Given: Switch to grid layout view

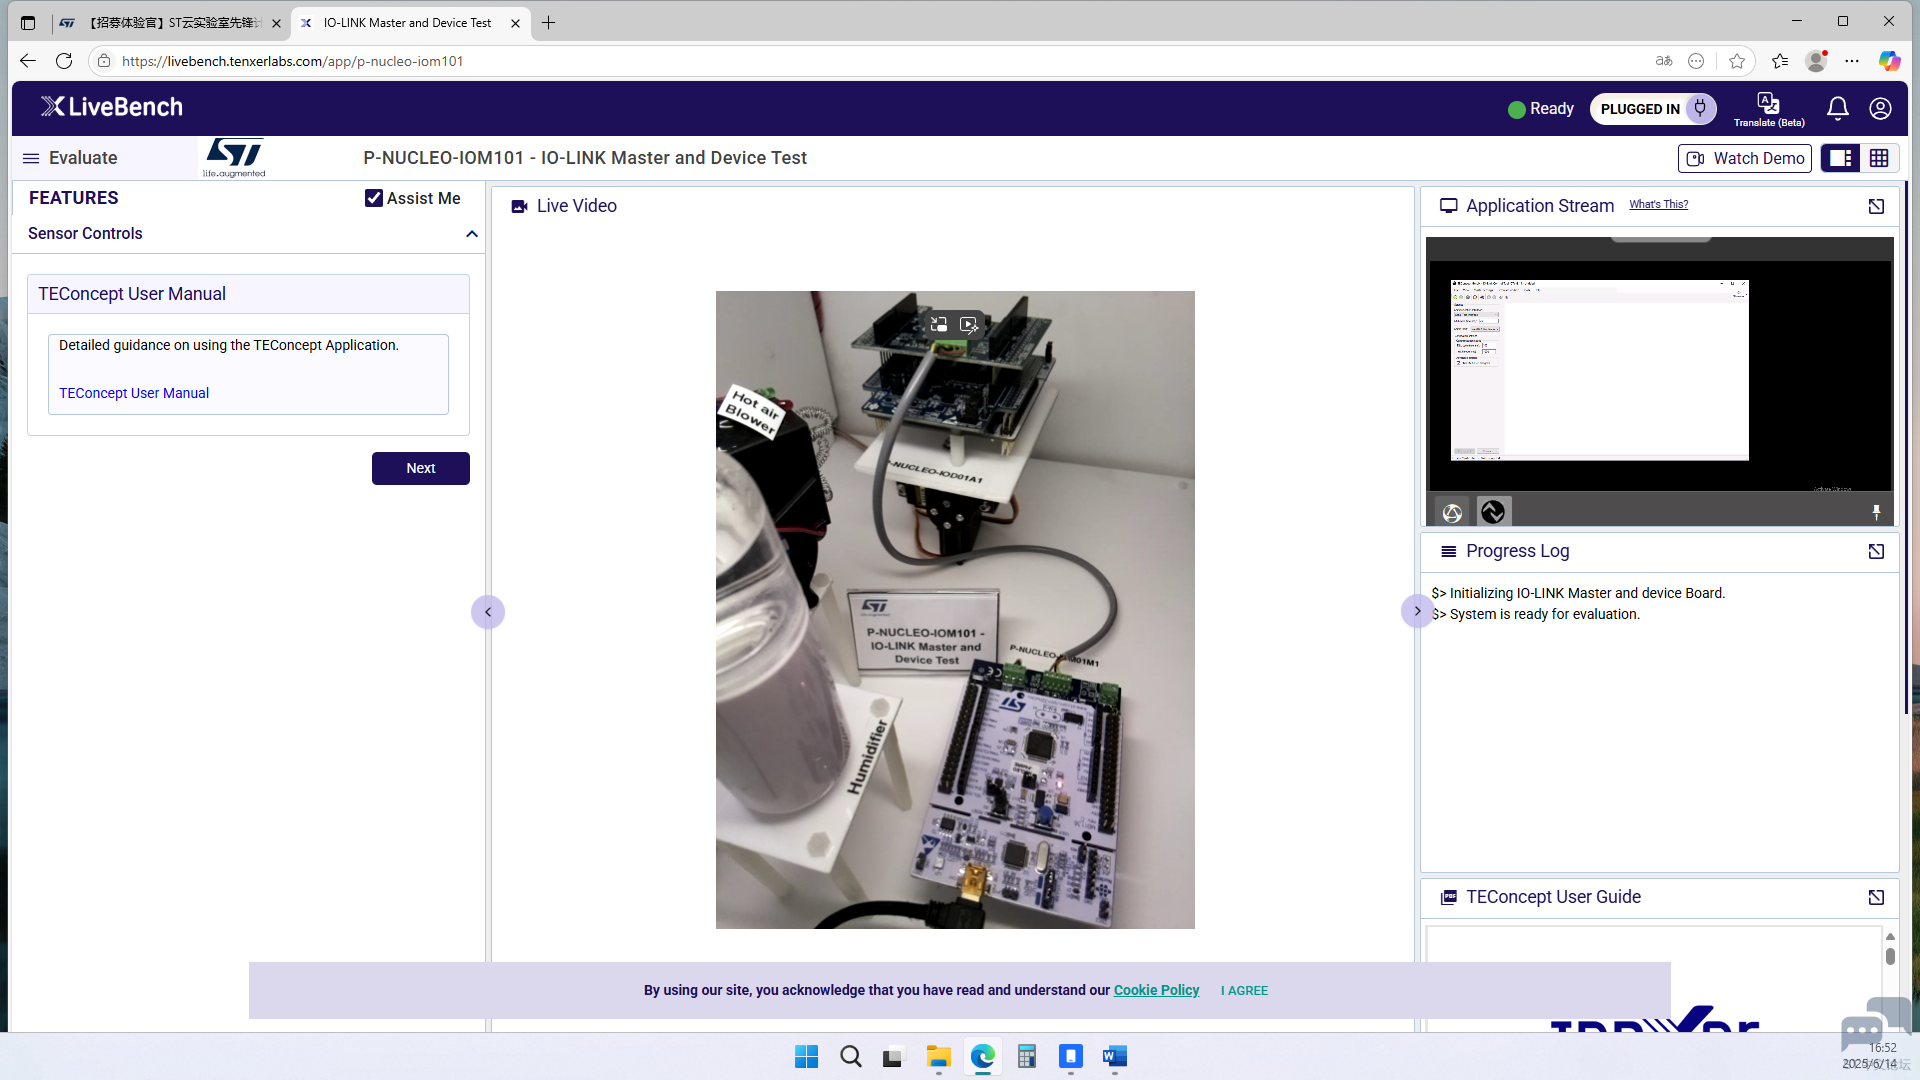Looking at the screenshot, I should pyautogui.click(x=1879, y=158).
